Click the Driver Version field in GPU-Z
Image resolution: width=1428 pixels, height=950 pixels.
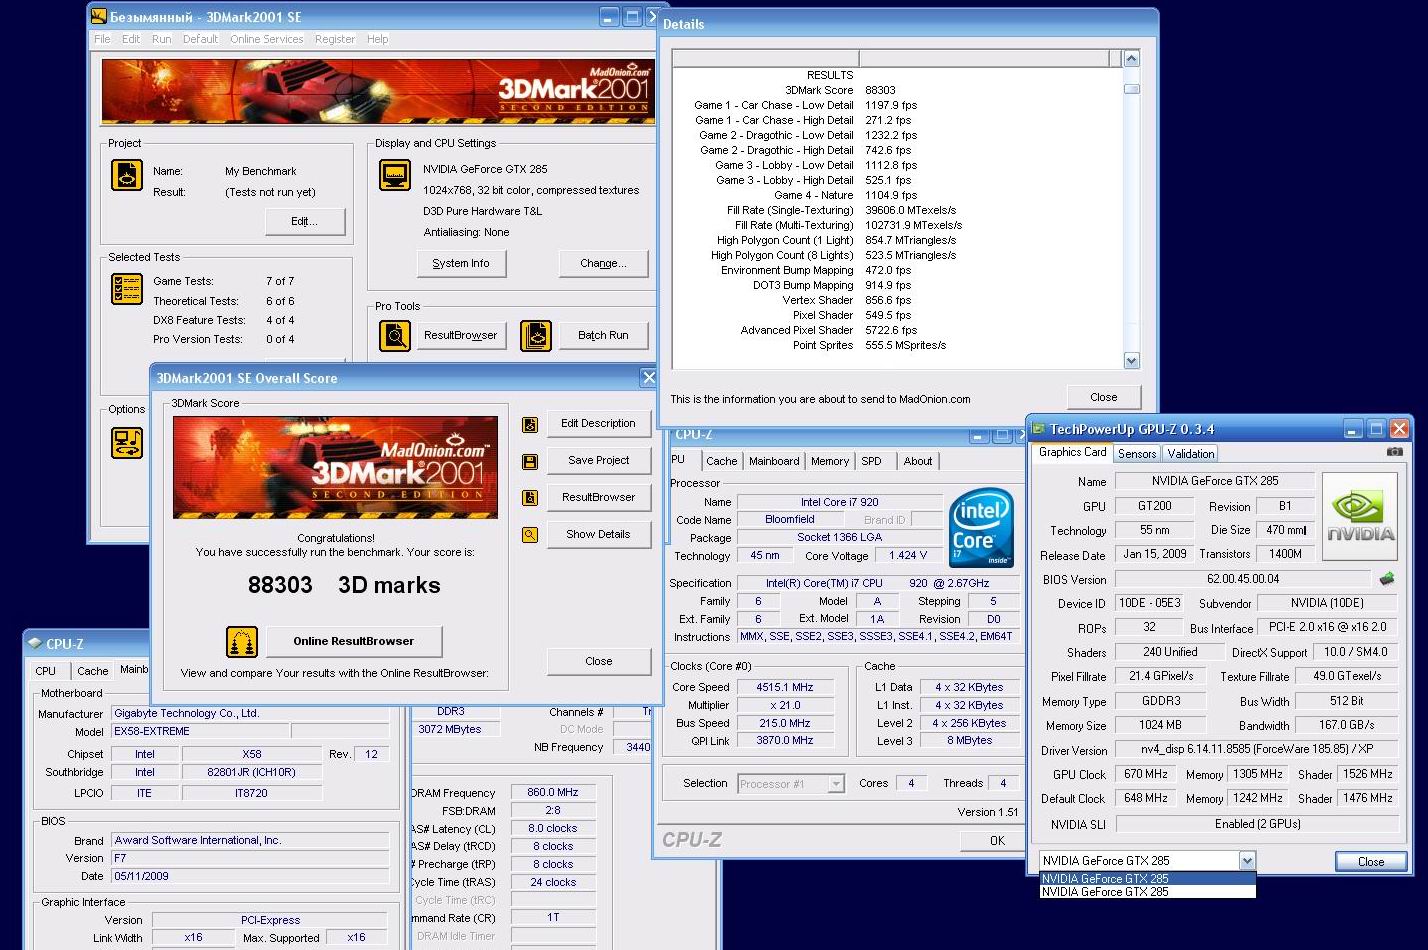[x=1257, y=750]
